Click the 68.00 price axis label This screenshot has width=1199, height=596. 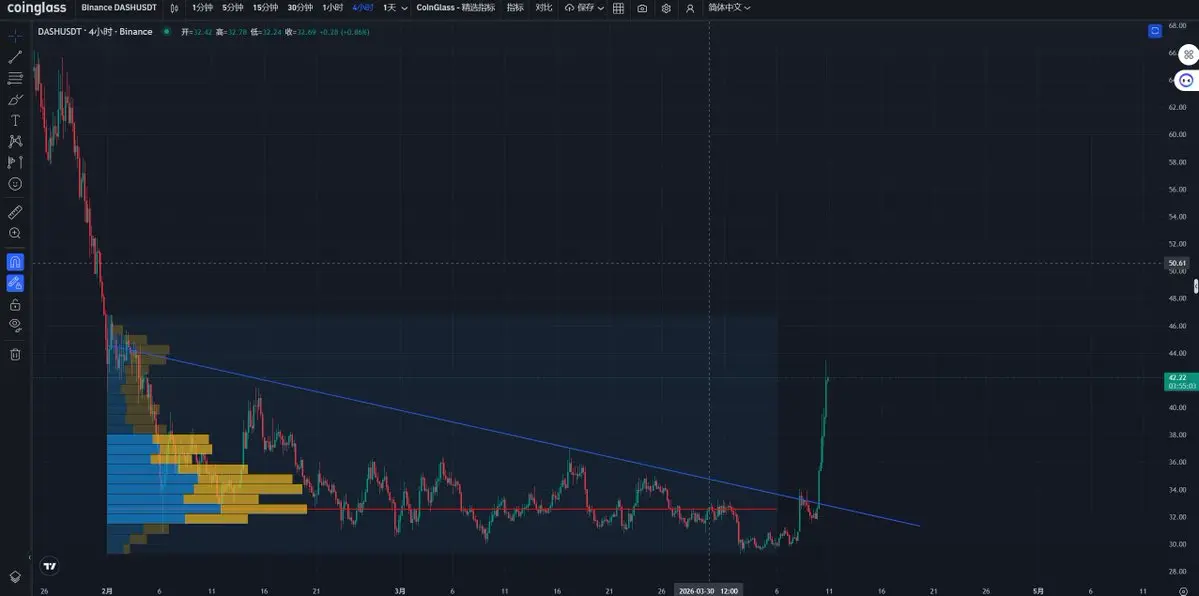tap(1177, 25)
